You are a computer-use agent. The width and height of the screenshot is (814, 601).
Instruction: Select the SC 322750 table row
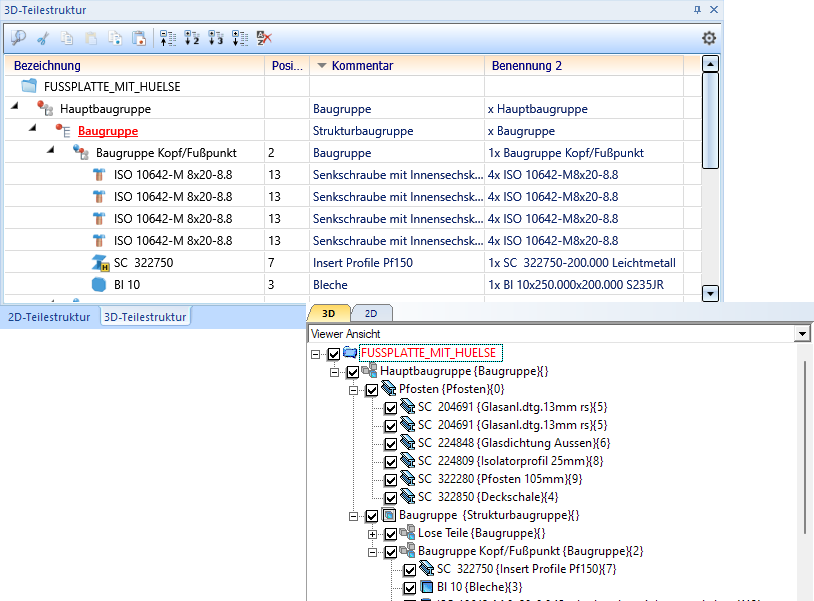144,263
